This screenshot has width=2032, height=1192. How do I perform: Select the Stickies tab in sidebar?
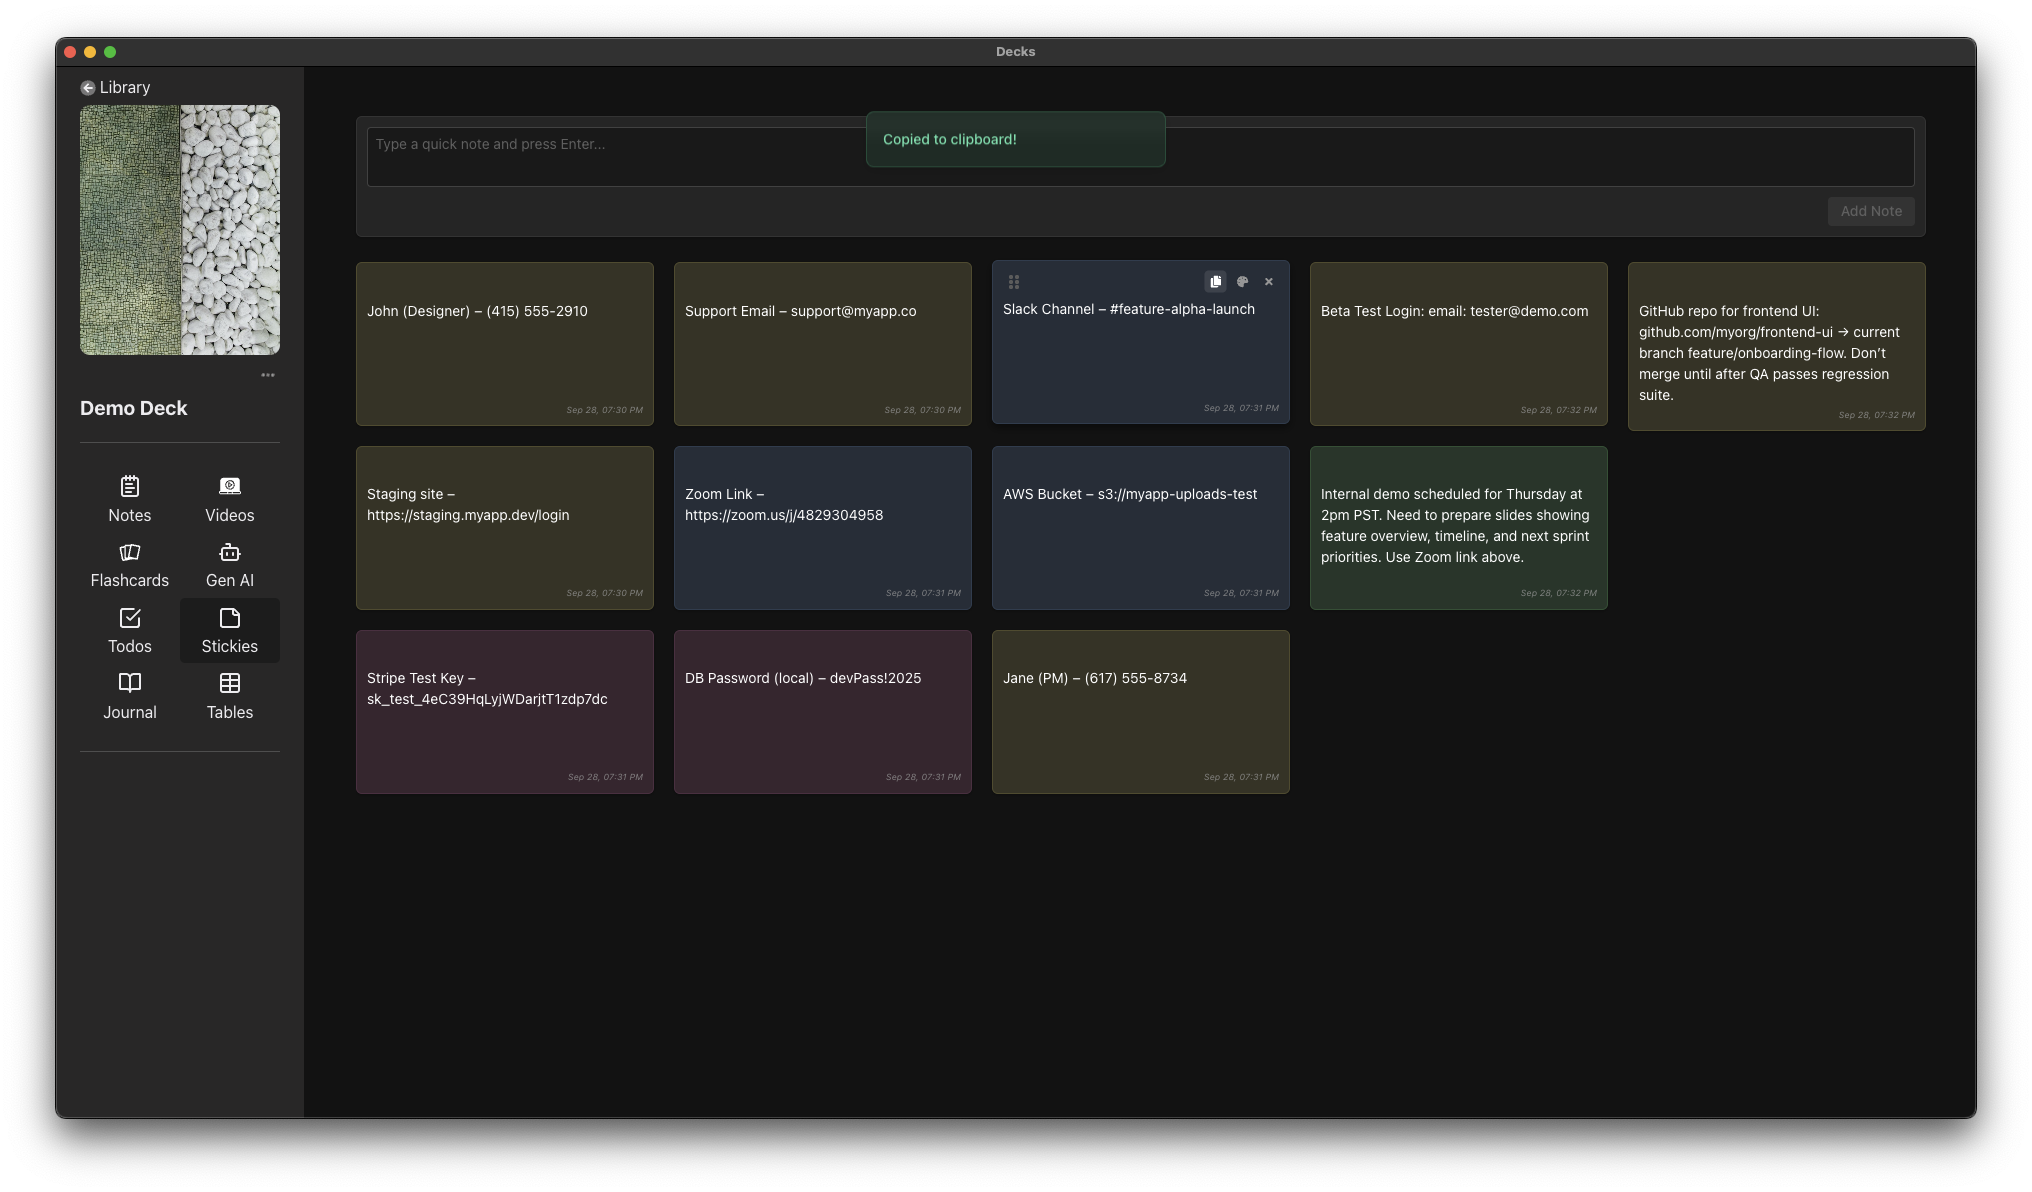coord(230,630)
